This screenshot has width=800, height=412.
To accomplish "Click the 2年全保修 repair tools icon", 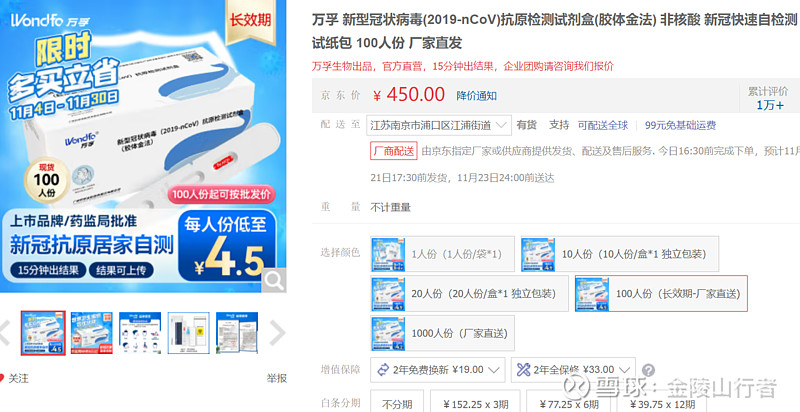I will pyautogui.click(x=523, y=370).
